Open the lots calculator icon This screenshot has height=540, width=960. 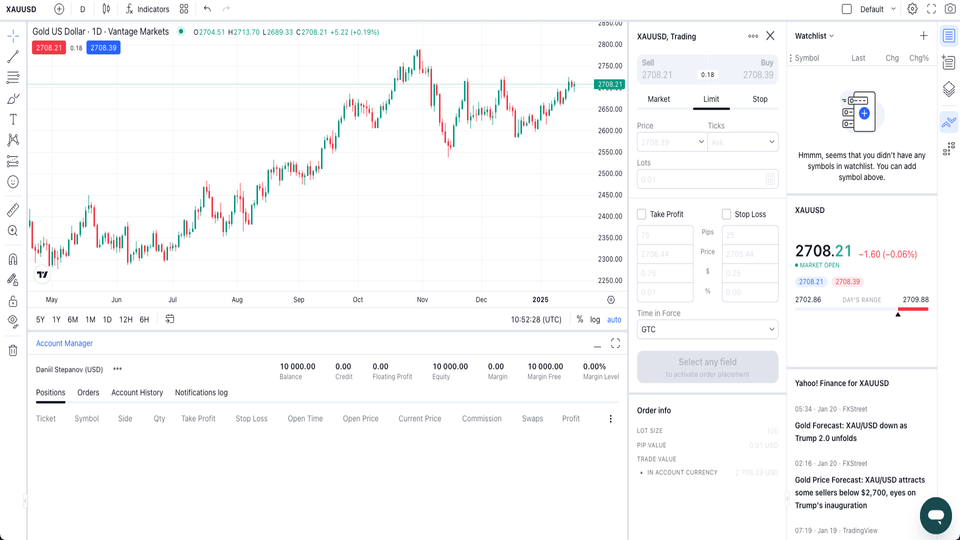(x=770, y=179)
